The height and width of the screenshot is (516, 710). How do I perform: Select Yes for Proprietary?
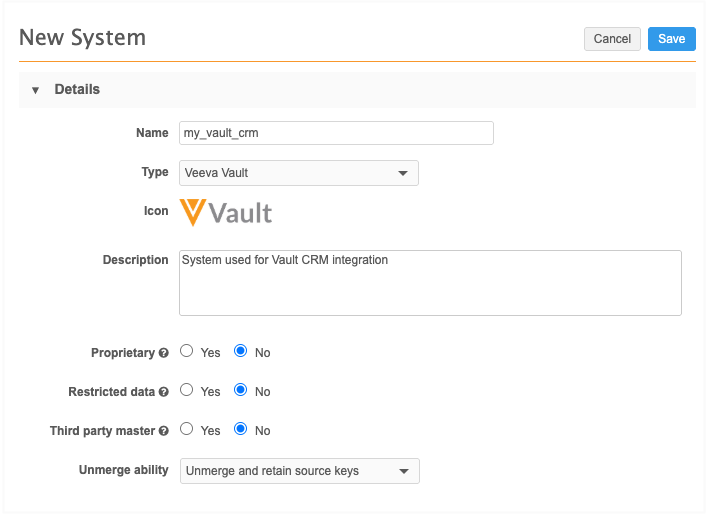[187, 351]
